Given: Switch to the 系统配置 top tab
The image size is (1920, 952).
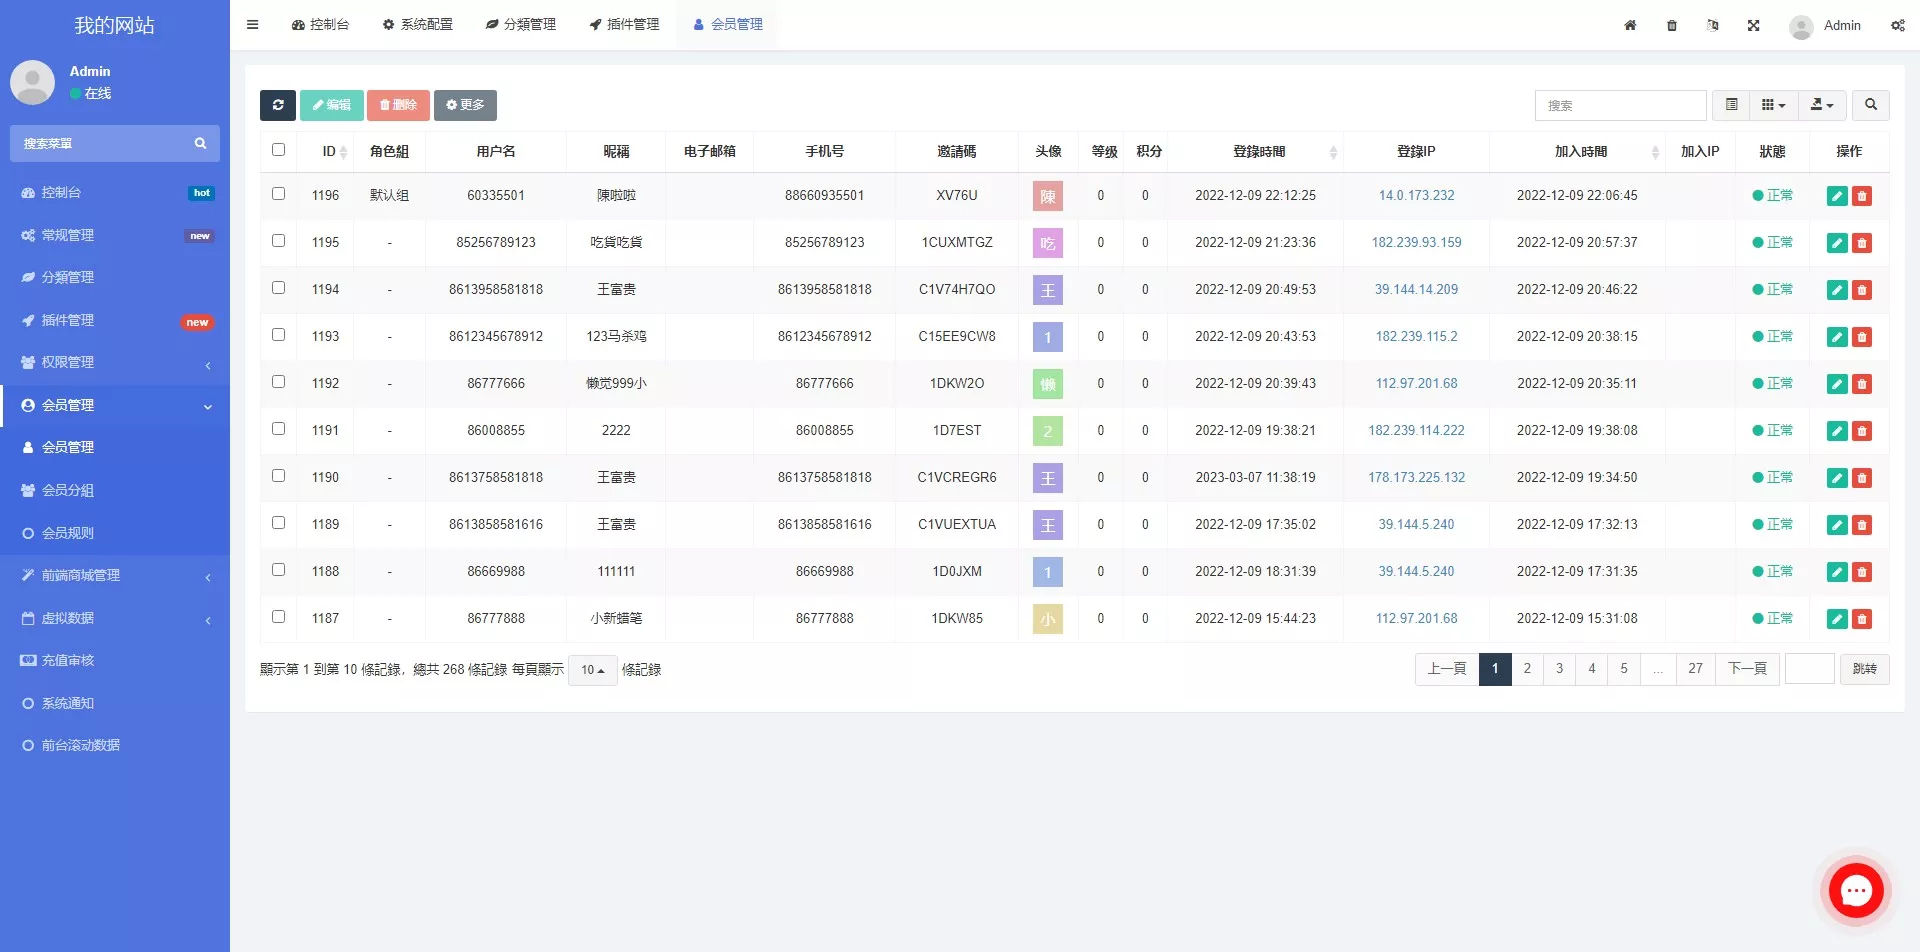Looking at the screenshot, I should pyautogui.click(x=418, y=25).
